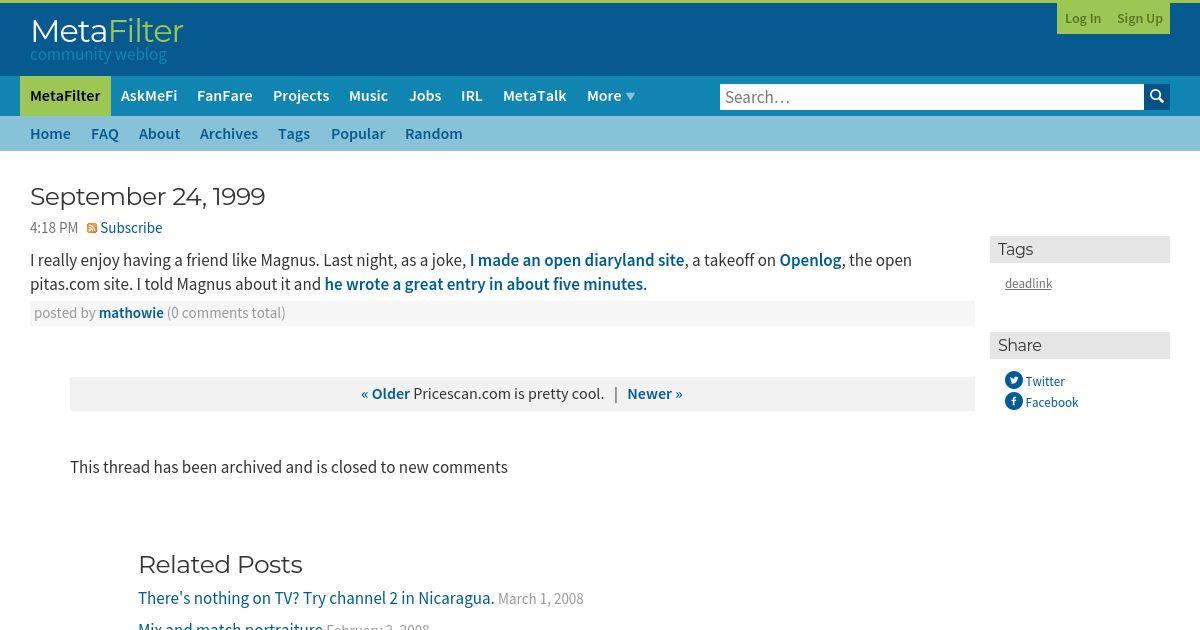This screenshot has height=630, width=1200.
Task: Open the AskMeFi tab
Action: (x=149, y=96)
